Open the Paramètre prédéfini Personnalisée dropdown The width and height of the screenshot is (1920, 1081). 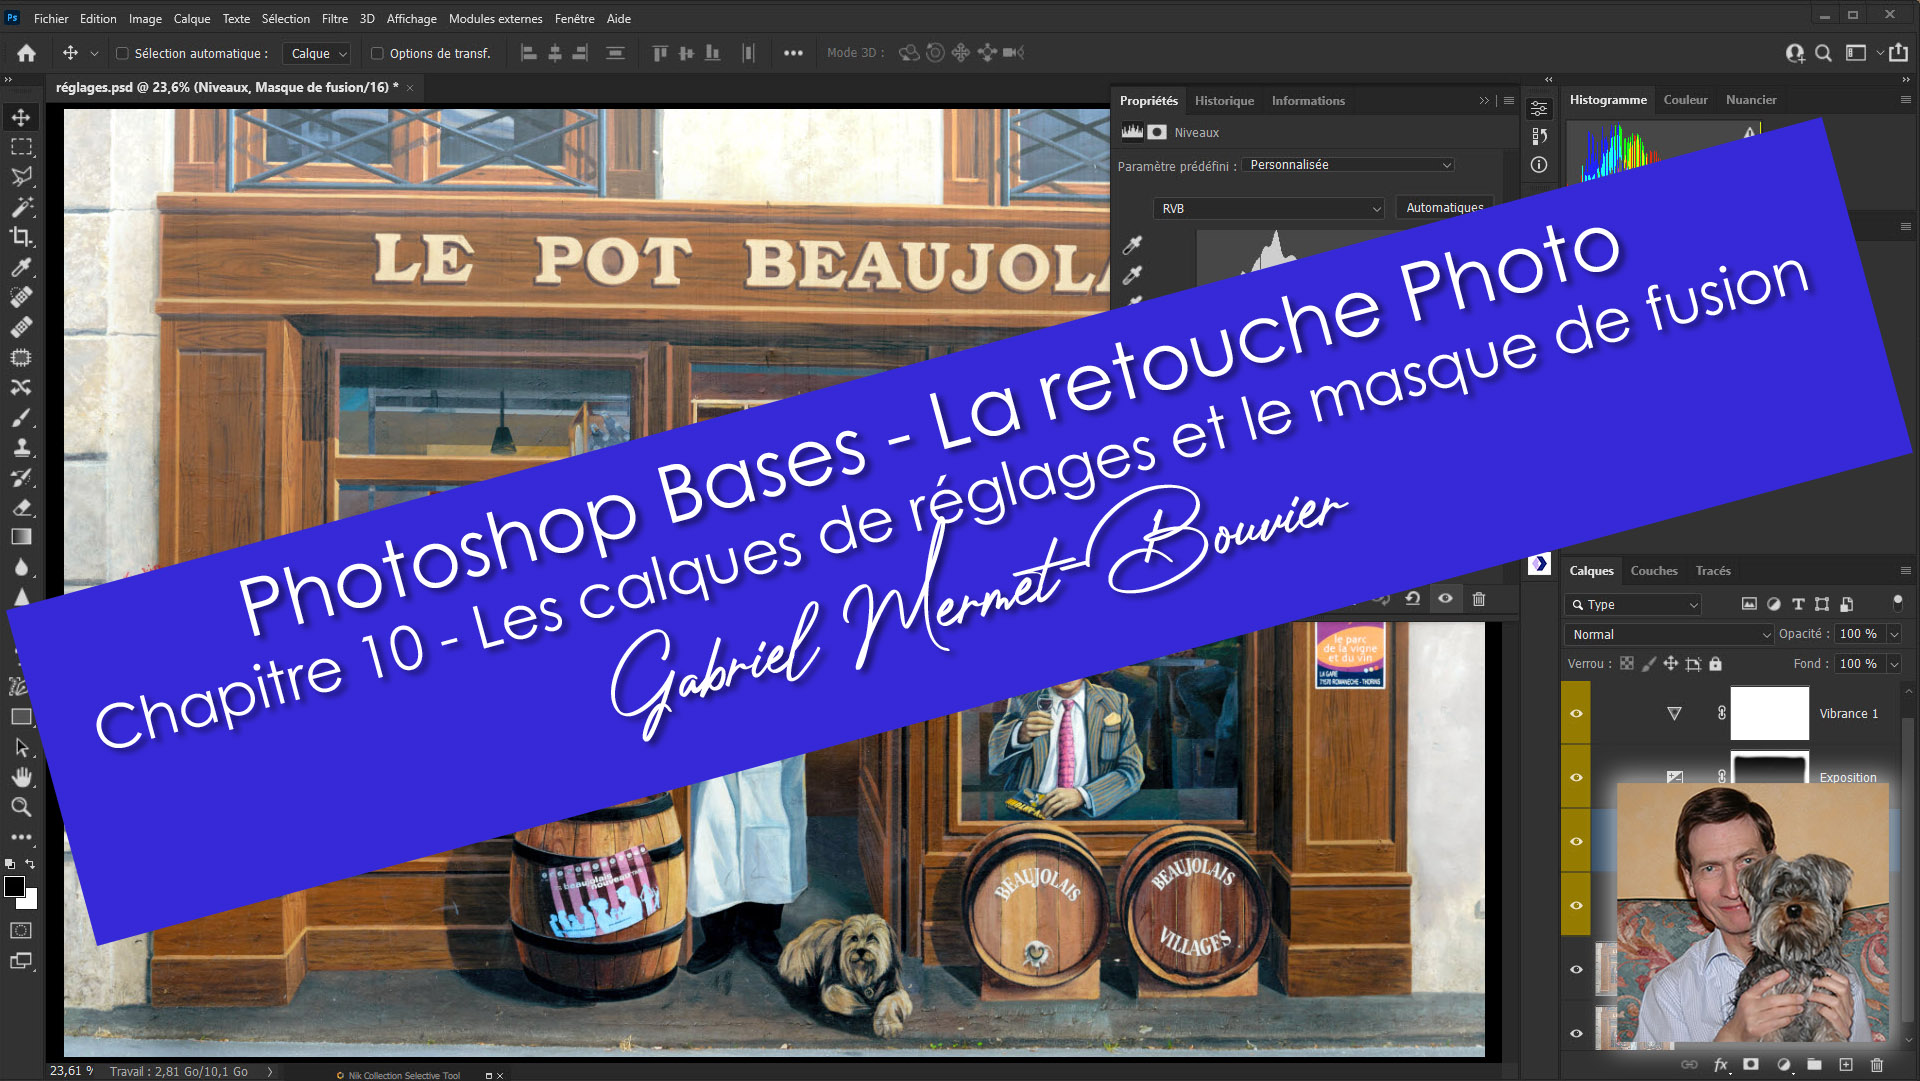pyautogui.click(x=1347, y=165)
